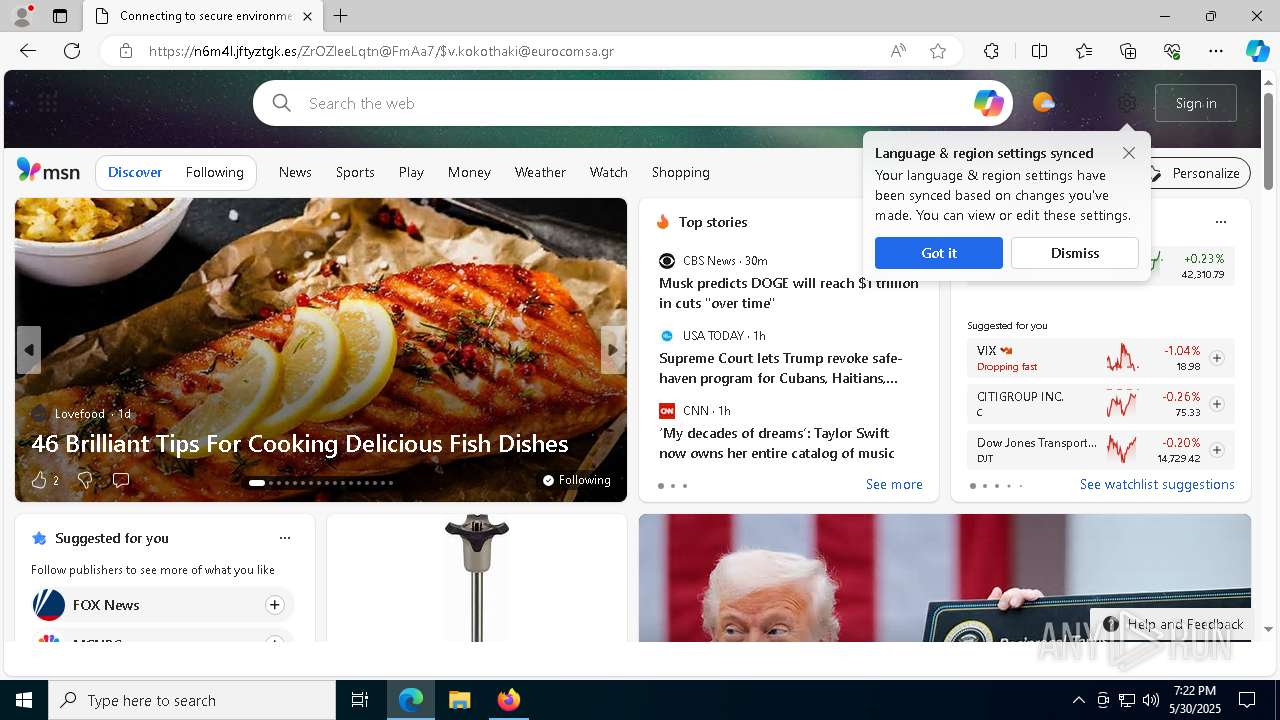Click the Got it button
Image resolution: width=1280 pixels, height=720 pixels.
click(x=939, y=253)
